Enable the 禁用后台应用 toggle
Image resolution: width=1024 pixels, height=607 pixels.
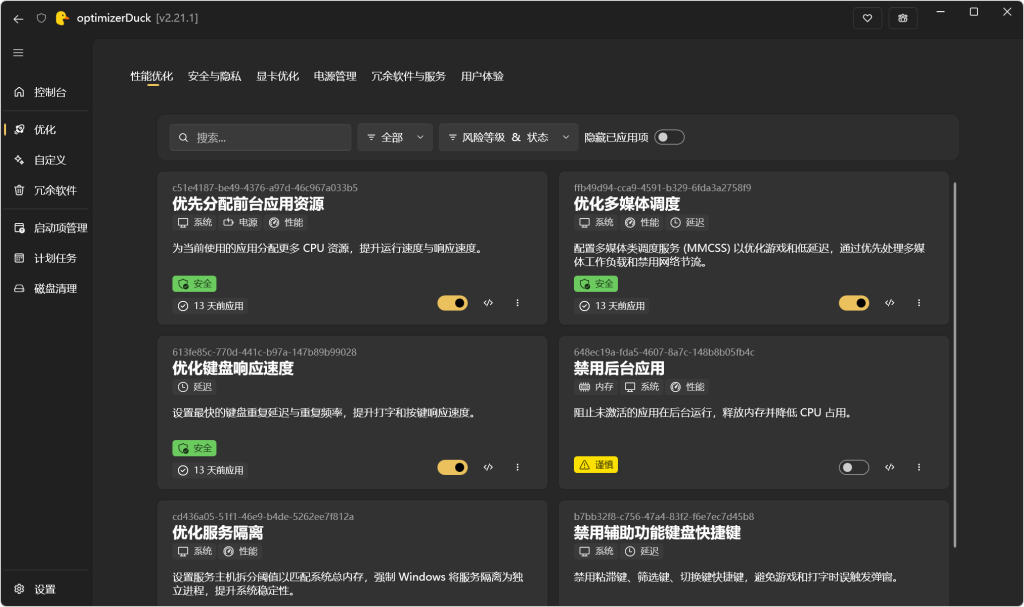(x=854, y=467)
